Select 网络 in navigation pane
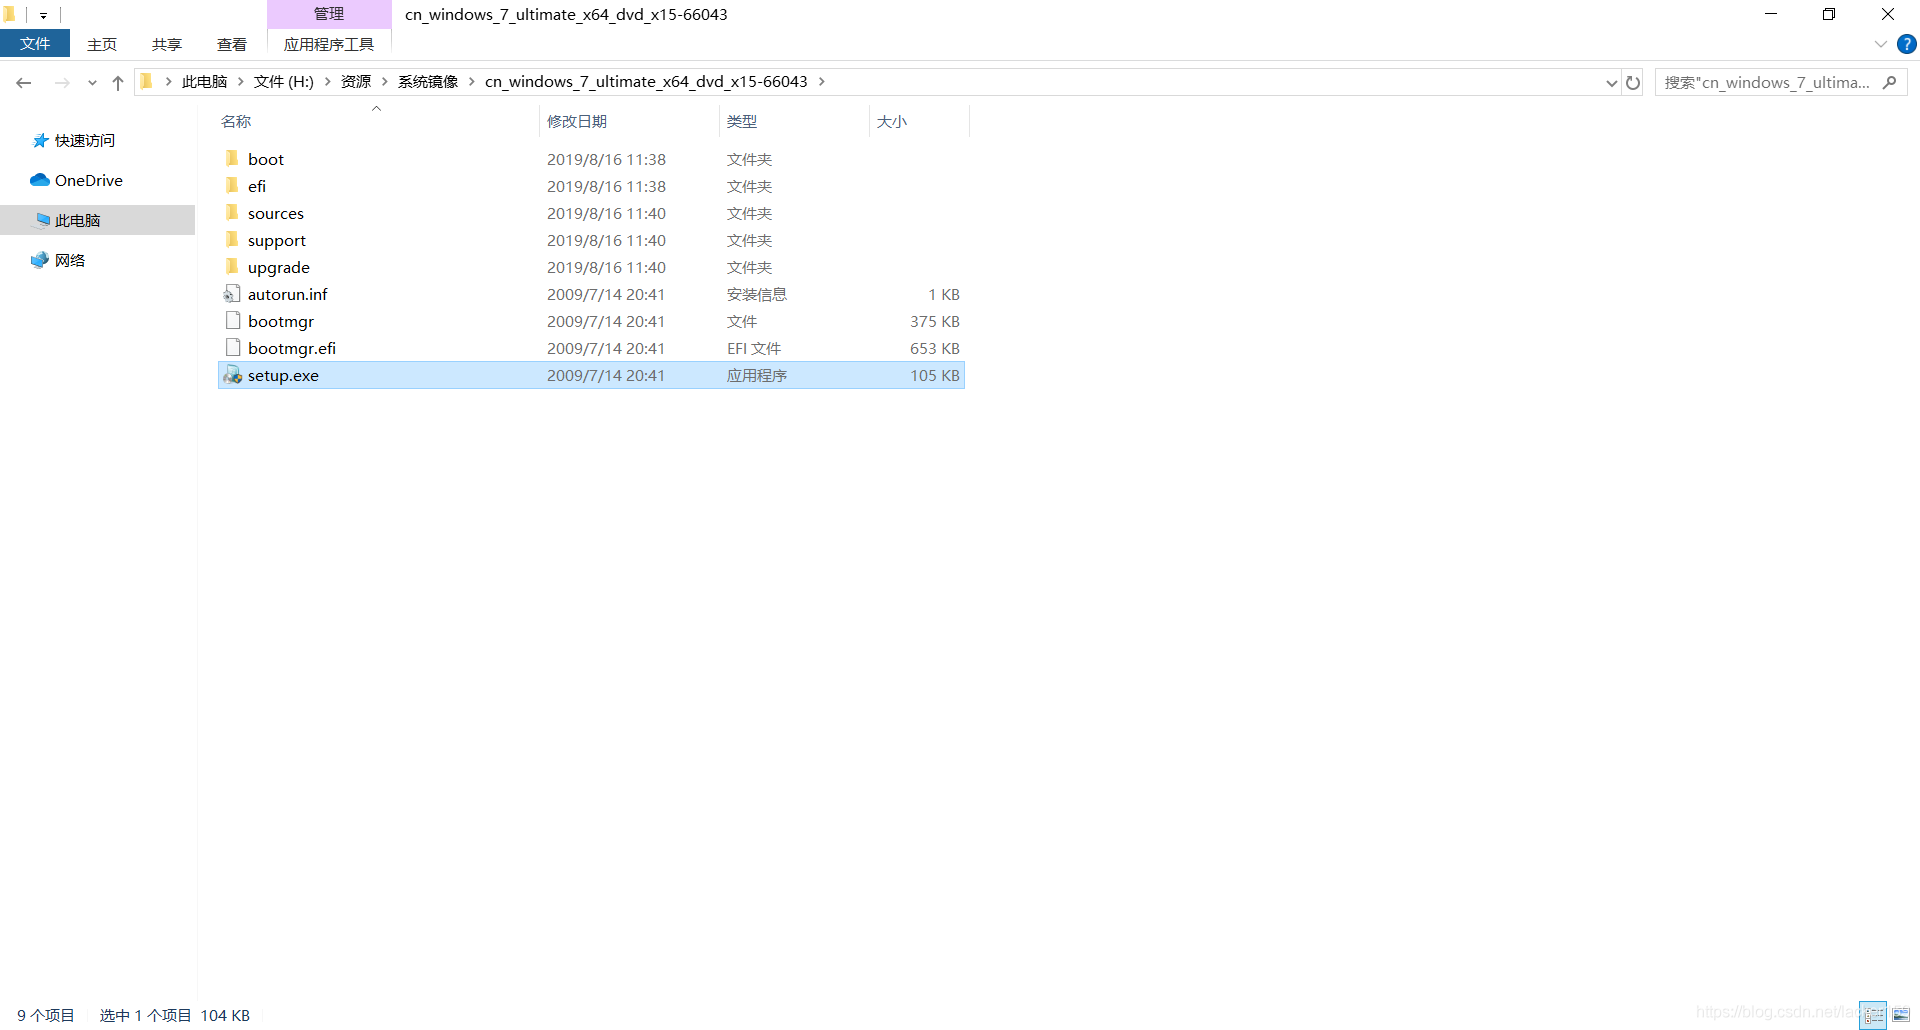 tap(70, 261)
